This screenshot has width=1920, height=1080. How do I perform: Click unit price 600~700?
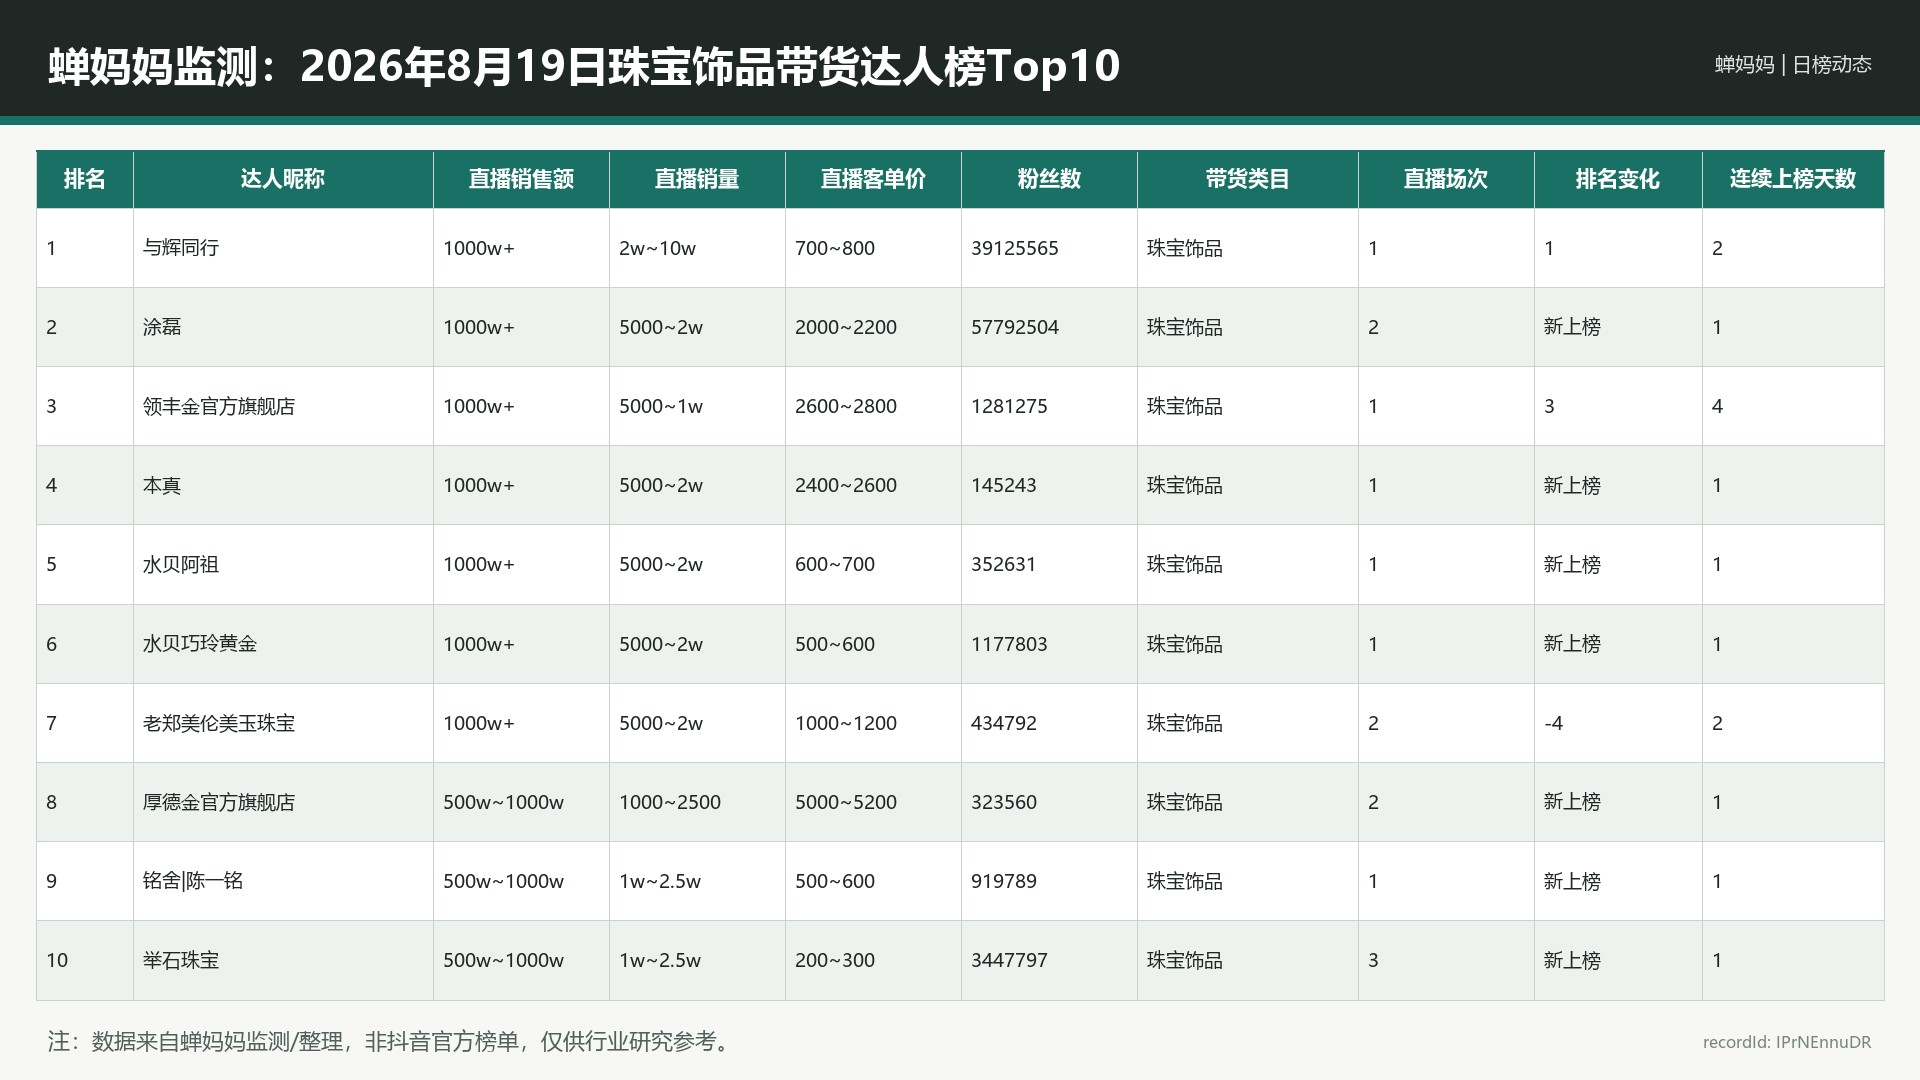(x=835, y=564)
